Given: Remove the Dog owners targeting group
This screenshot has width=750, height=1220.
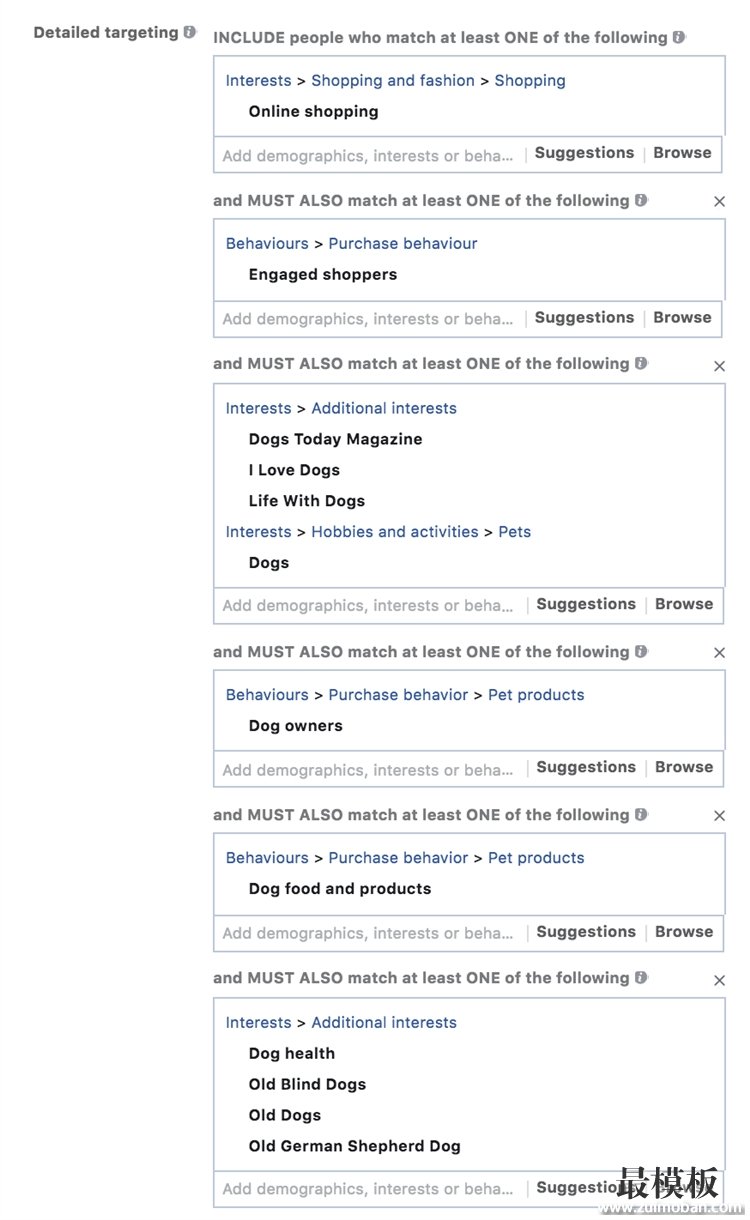Looking at the screenshot, I should coord(719,653).
